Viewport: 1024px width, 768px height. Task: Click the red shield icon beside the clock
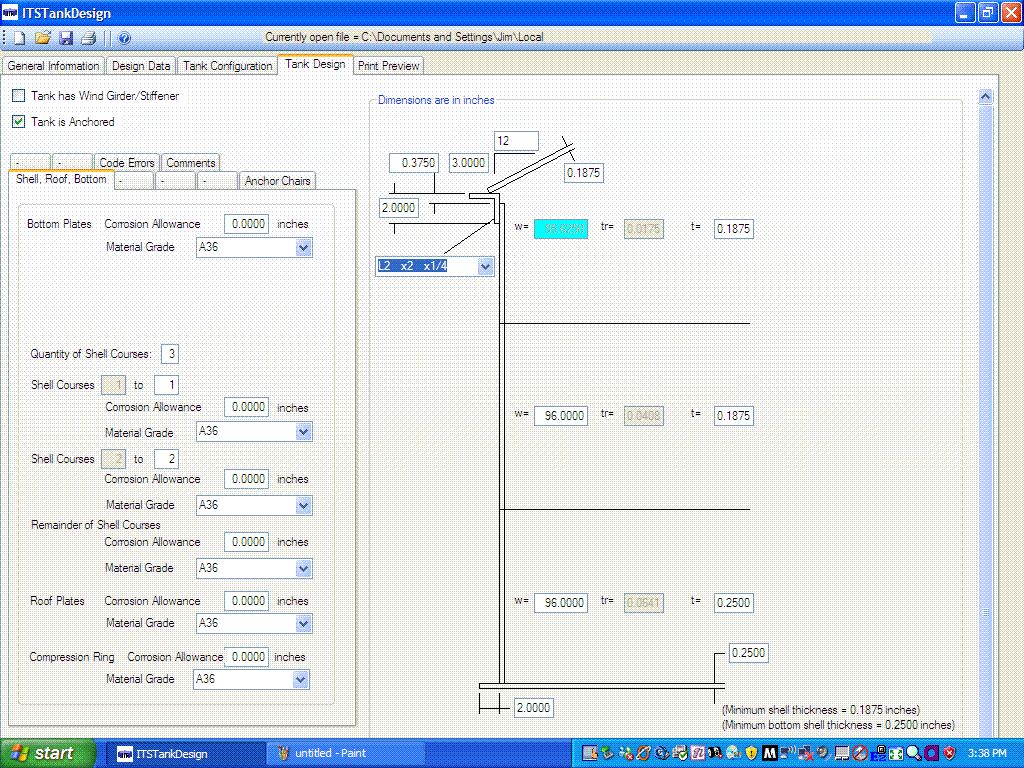[x=950, y=754]
